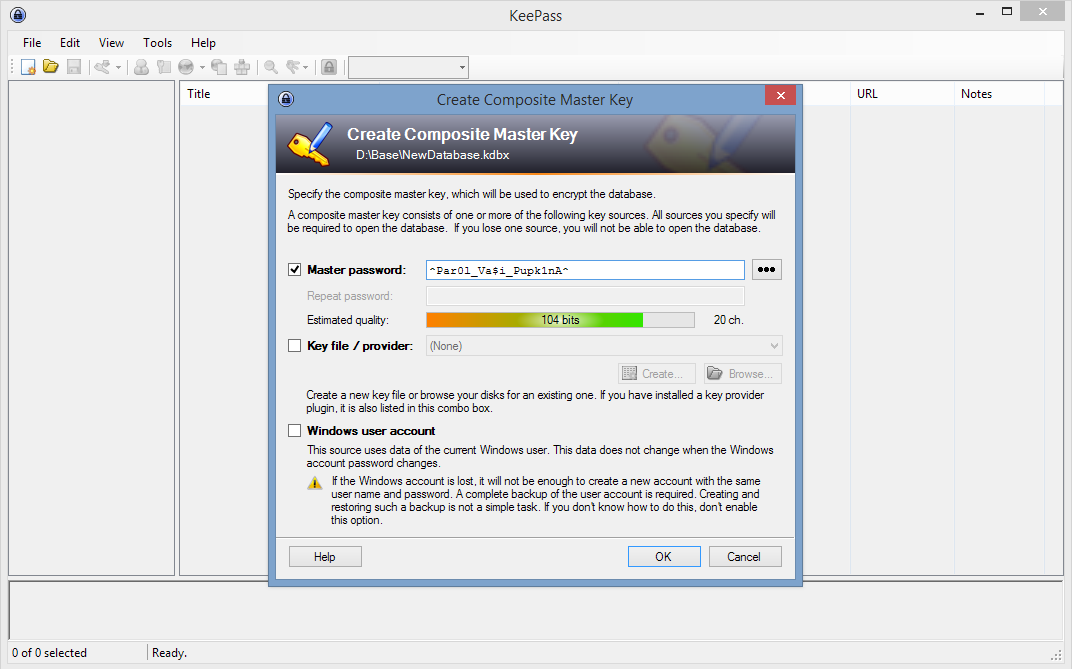1072x669 pixels.
Task: Create a new database via toolbar icon
Action: pyautogui.click(x=27, y=66)
